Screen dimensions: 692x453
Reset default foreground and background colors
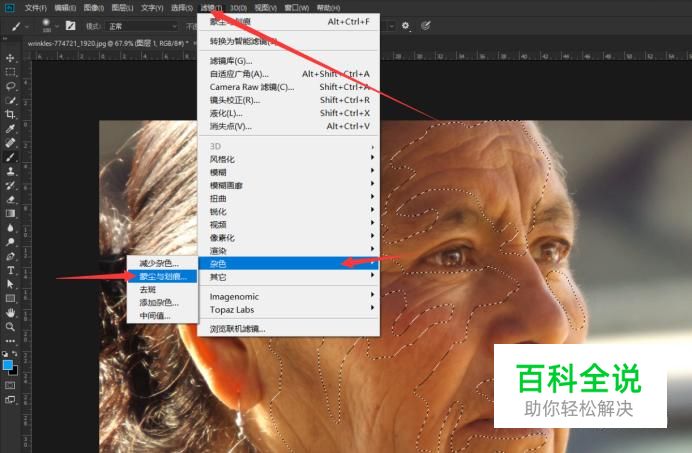(5, 354)
